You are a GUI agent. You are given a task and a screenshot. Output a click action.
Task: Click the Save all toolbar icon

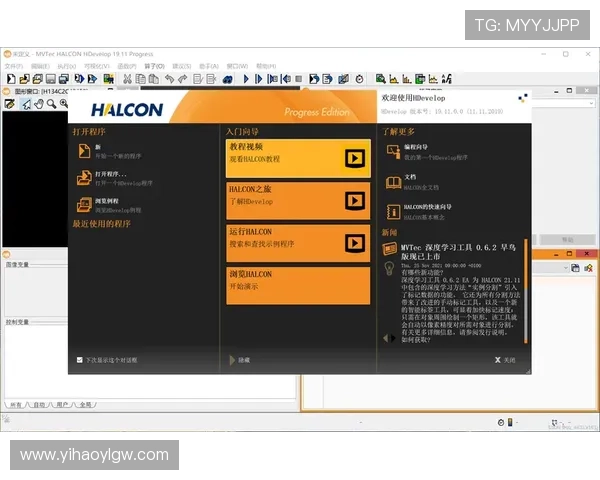coord(64,79)
